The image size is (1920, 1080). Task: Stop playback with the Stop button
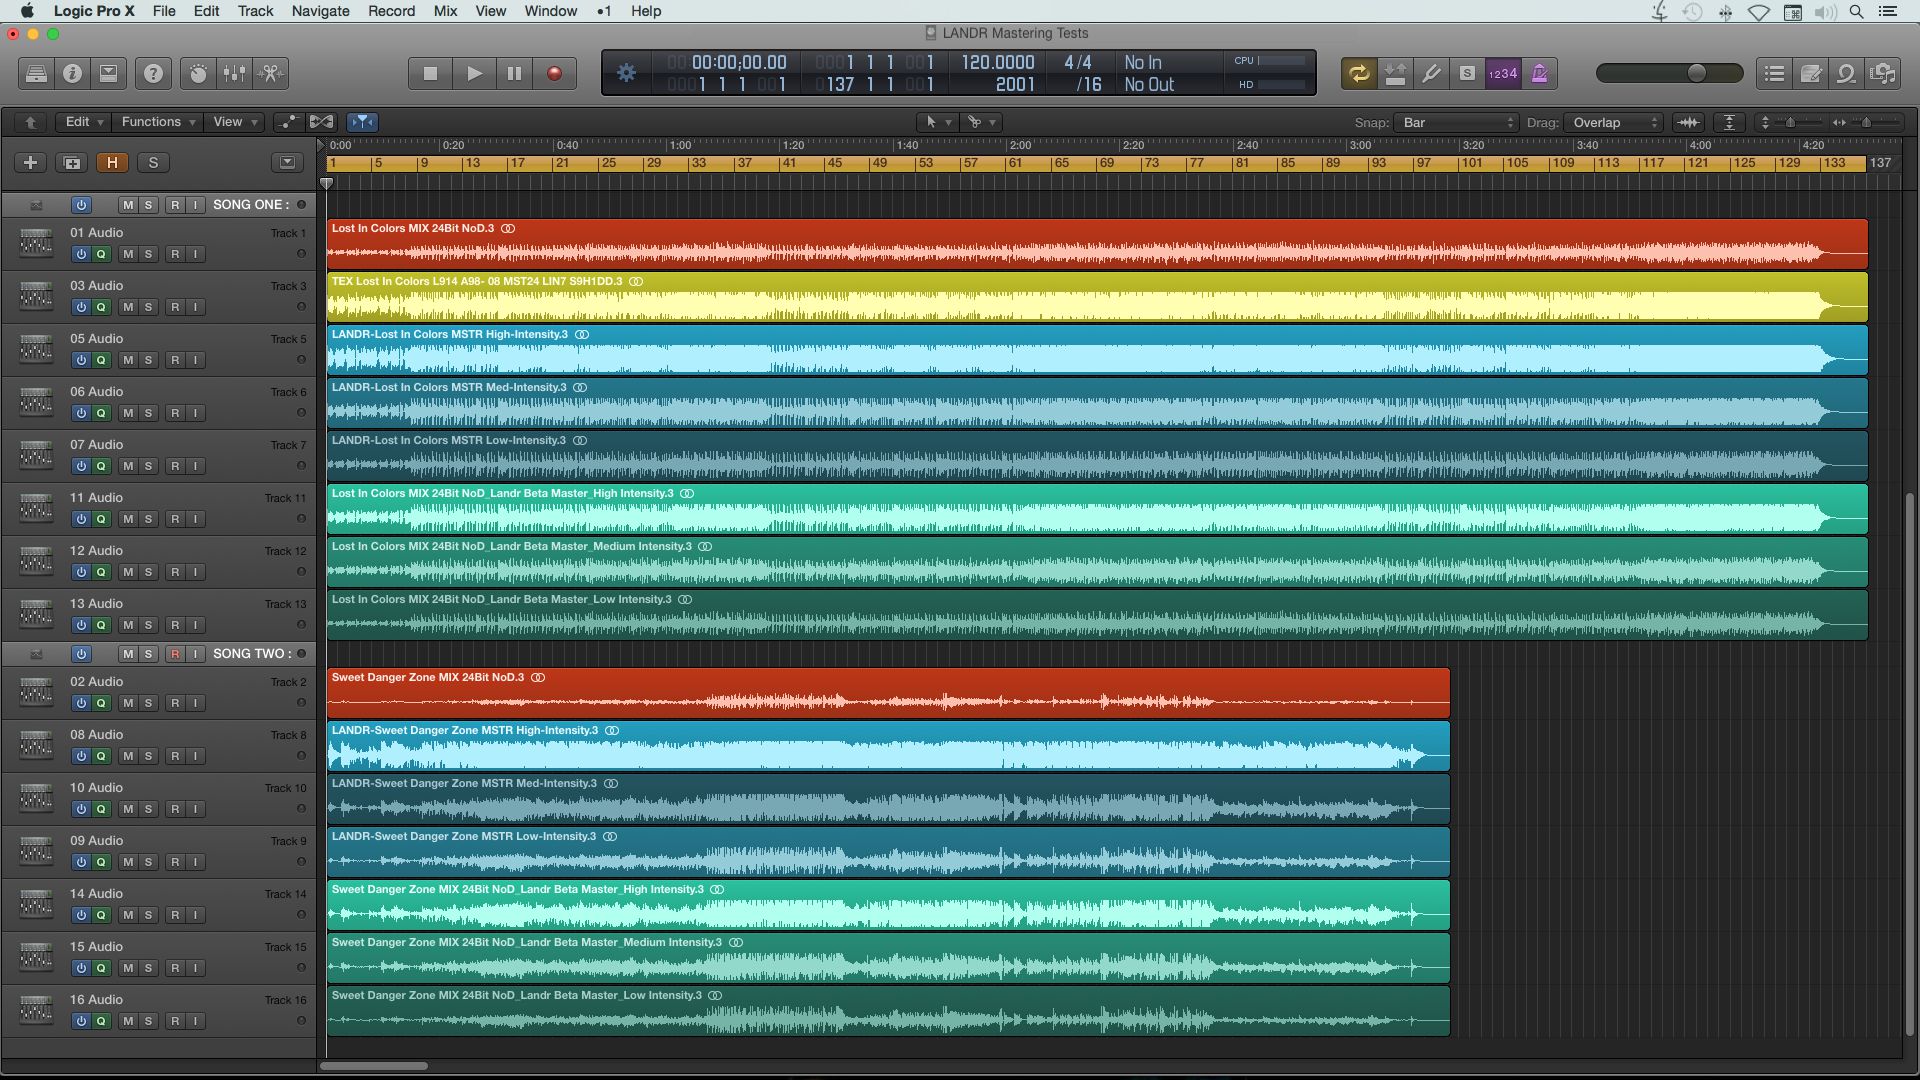[430, 73]
